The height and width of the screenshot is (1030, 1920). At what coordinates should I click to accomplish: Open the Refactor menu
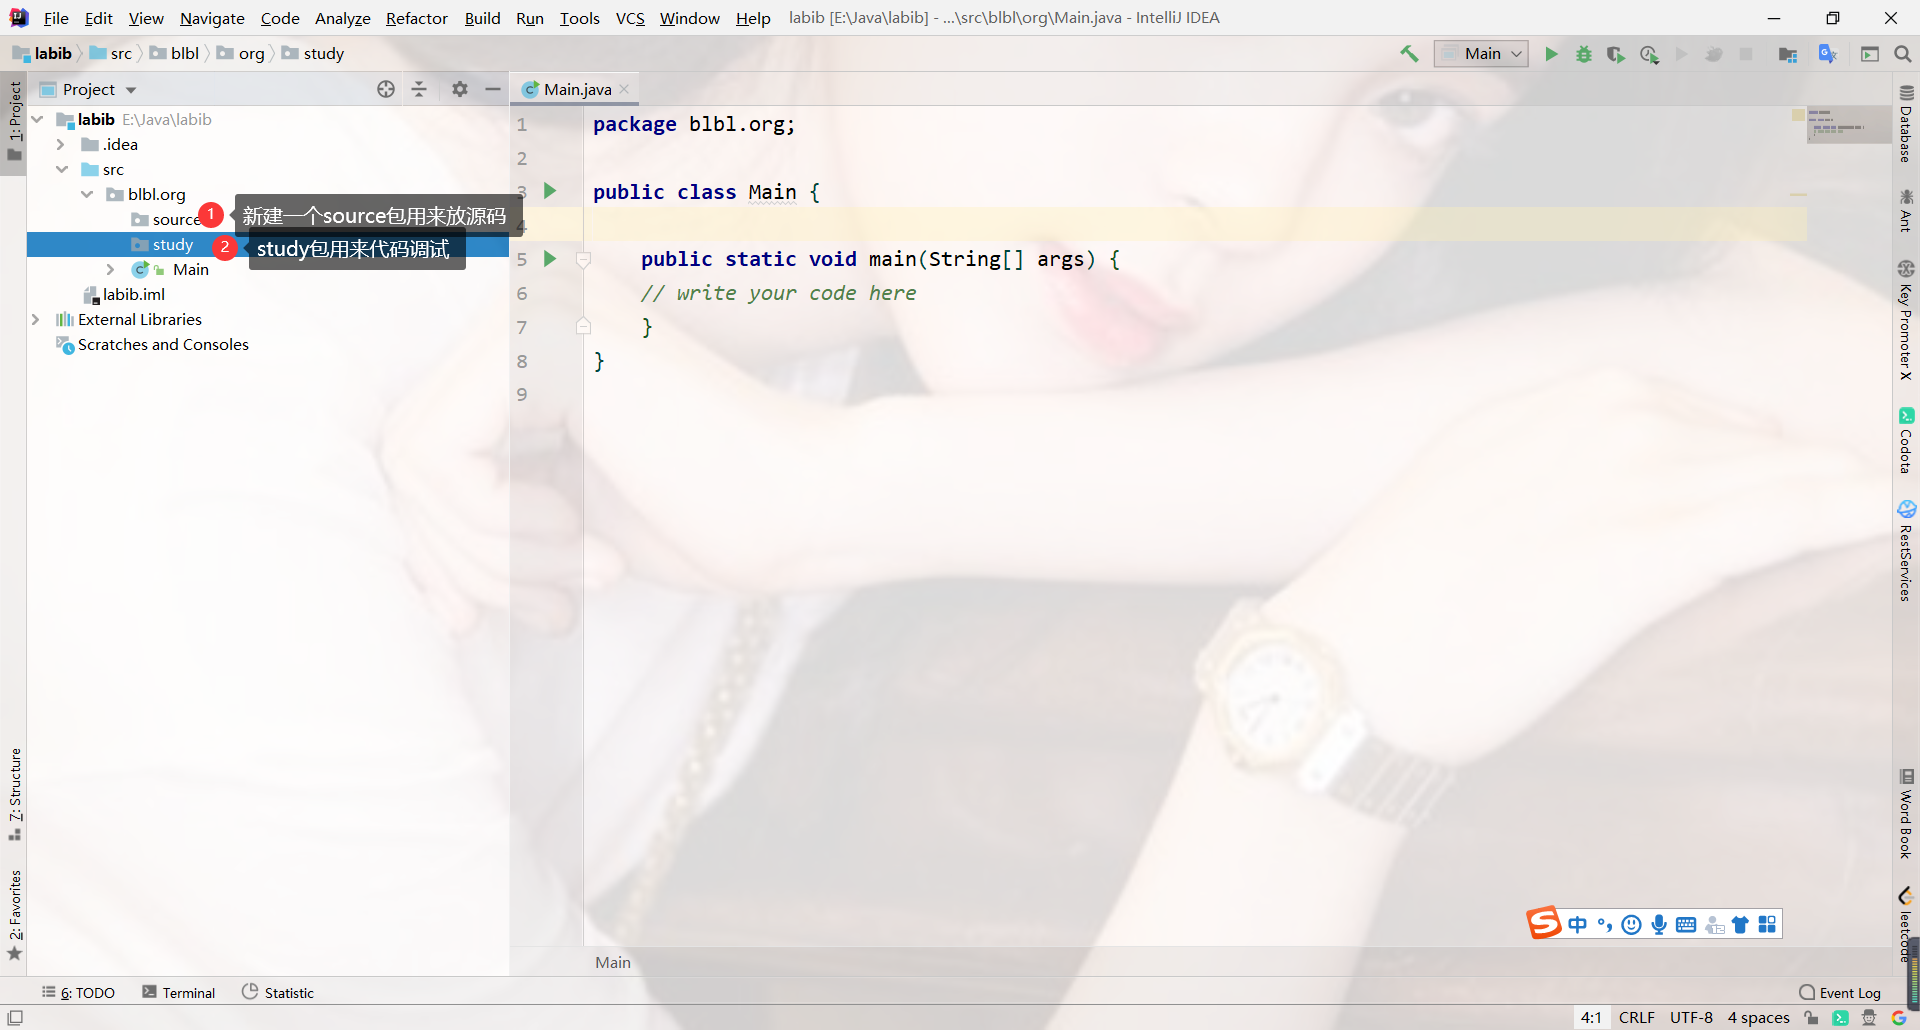417,18
